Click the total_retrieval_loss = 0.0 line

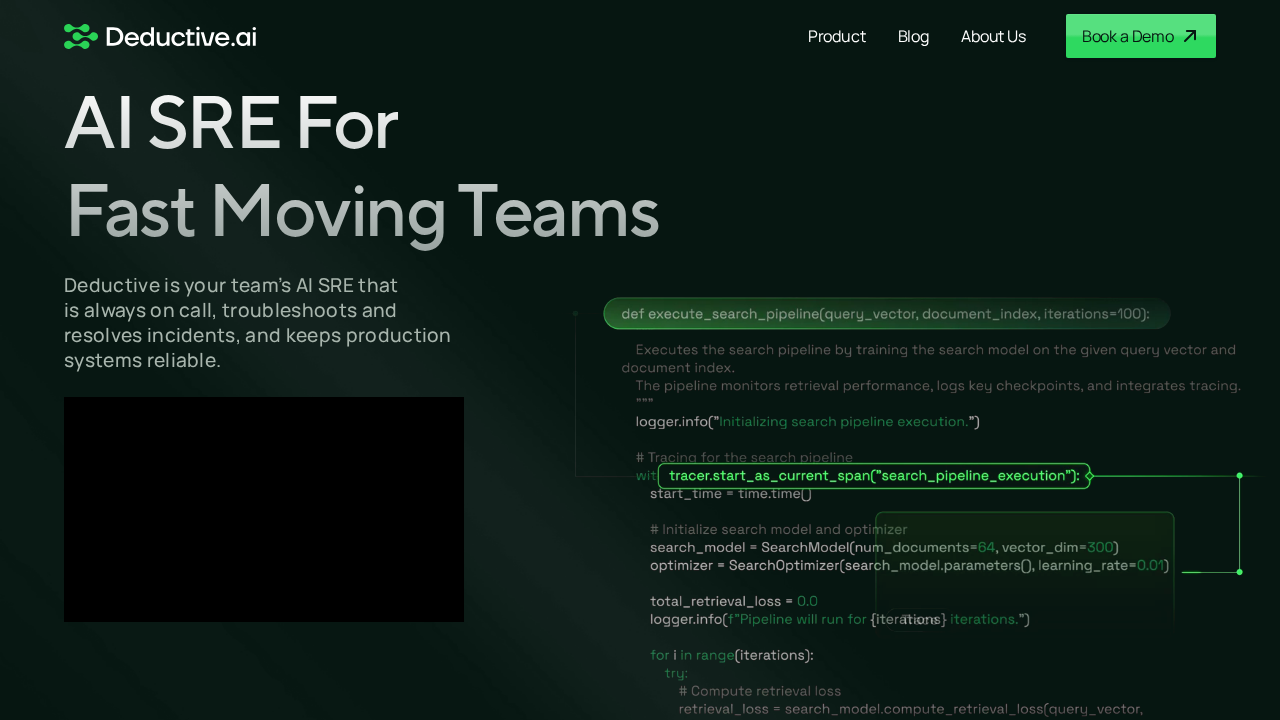pos(733,601)
